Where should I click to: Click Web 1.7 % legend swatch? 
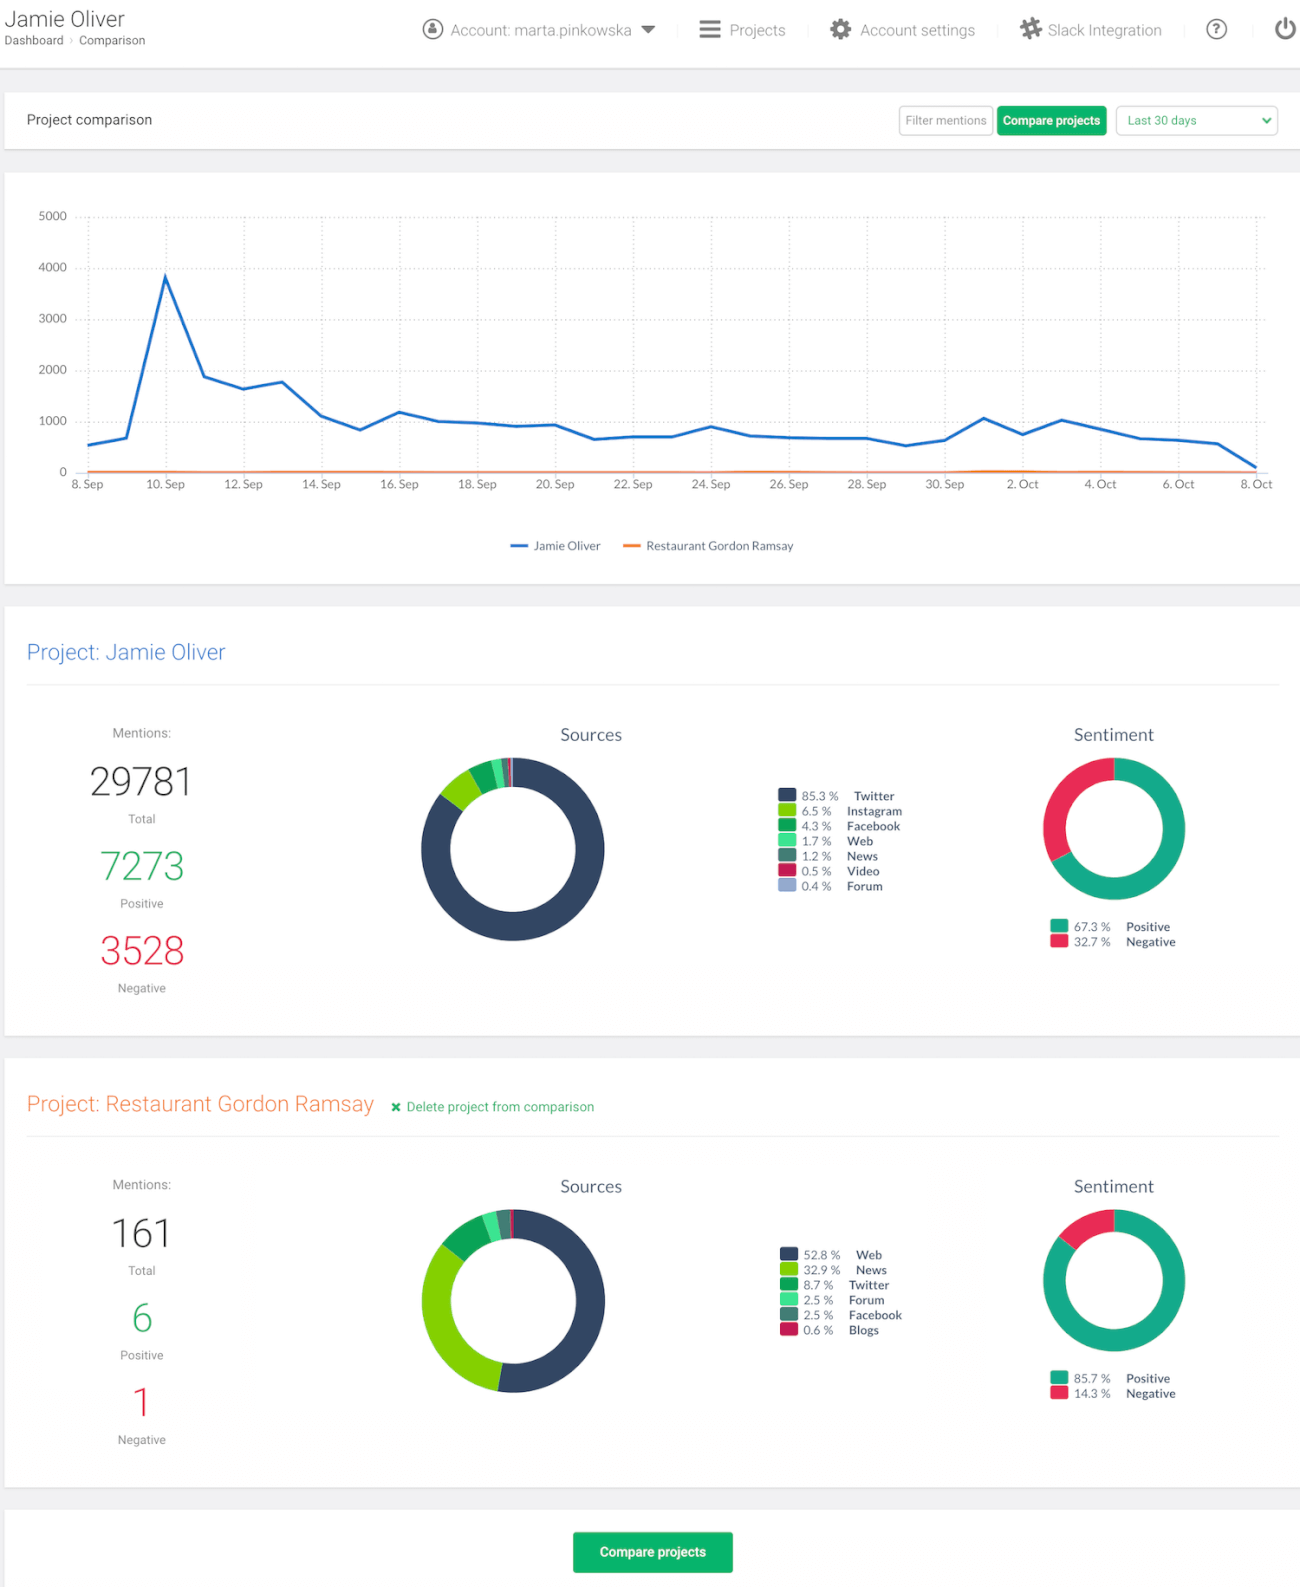tap(787, 840)
